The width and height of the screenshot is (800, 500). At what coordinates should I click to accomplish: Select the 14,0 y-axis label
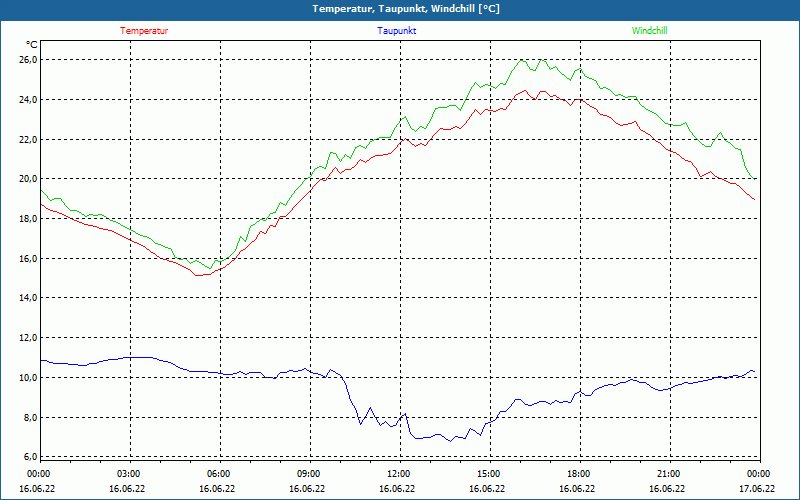(x=28, y=298)
